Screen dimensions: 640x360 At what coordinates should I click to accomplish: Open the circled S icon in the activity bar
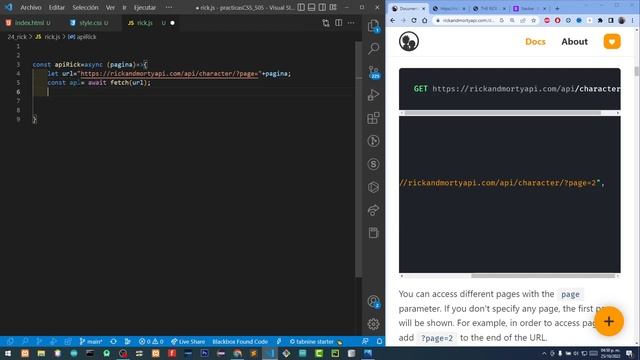tap(373, 164)
